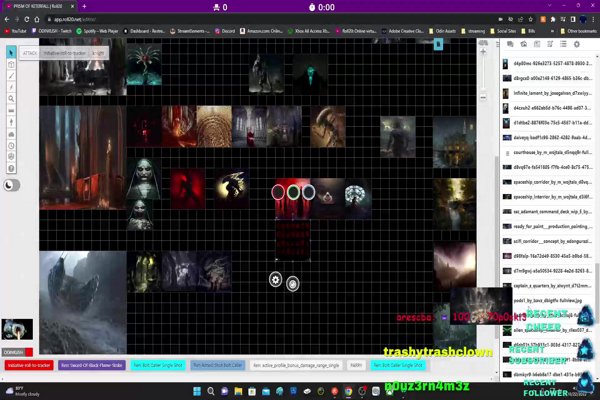Screen dimensions: 600x400
Task: Run active_profile_bonus_damage_range_single macro
Action: click(296, 366)
